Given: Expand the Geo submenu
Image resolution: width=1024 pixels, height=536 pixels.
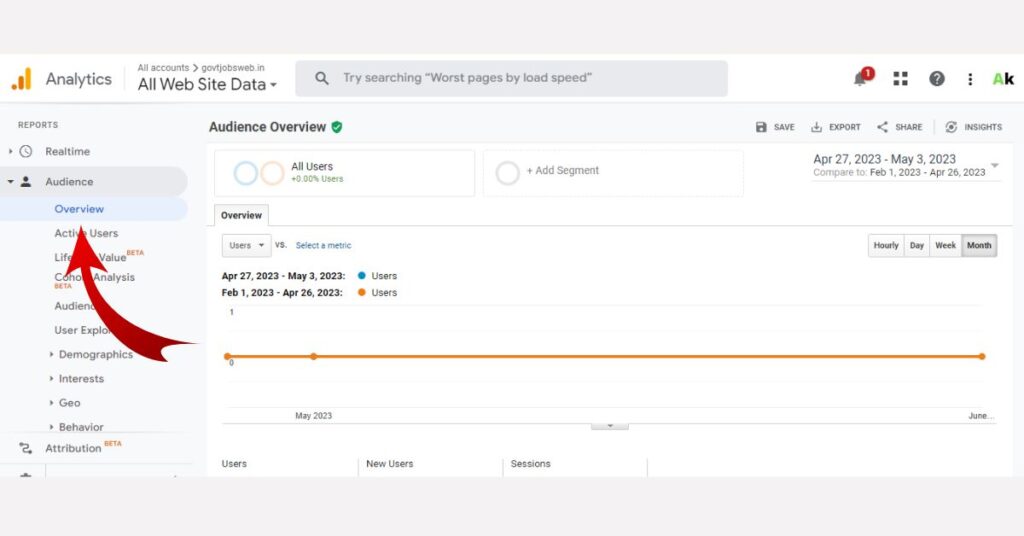Looking at the screenshot, I should (x=52, y=403).
